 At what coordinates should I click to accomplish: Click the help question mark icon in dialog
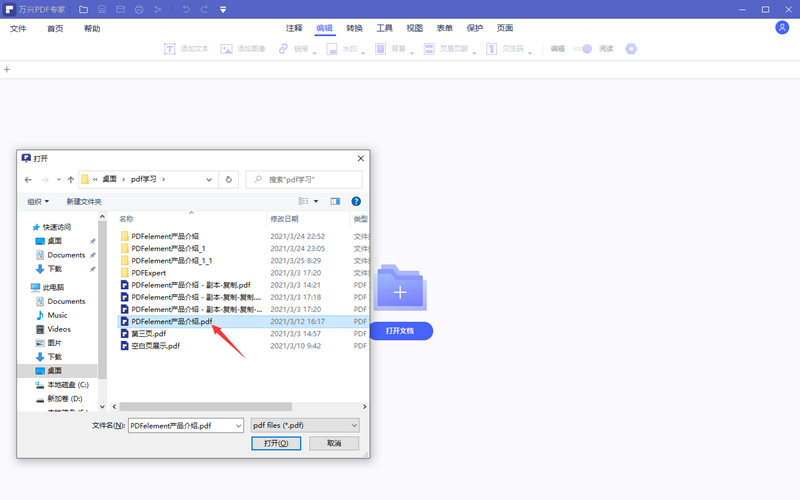356,201
